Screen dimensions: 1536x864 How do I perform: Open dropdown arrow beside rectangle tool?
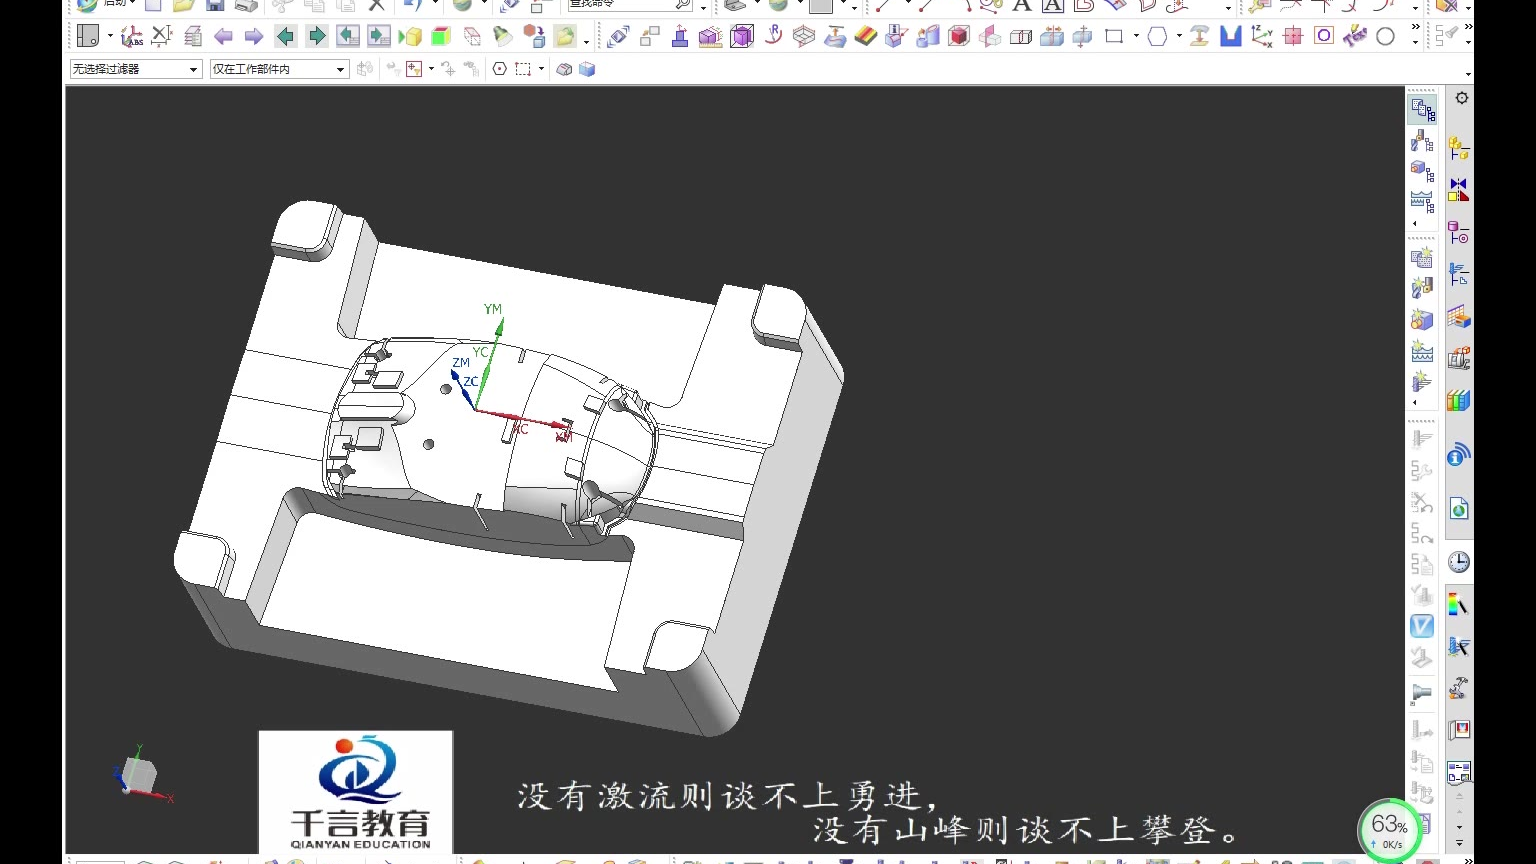point(1136,37)
